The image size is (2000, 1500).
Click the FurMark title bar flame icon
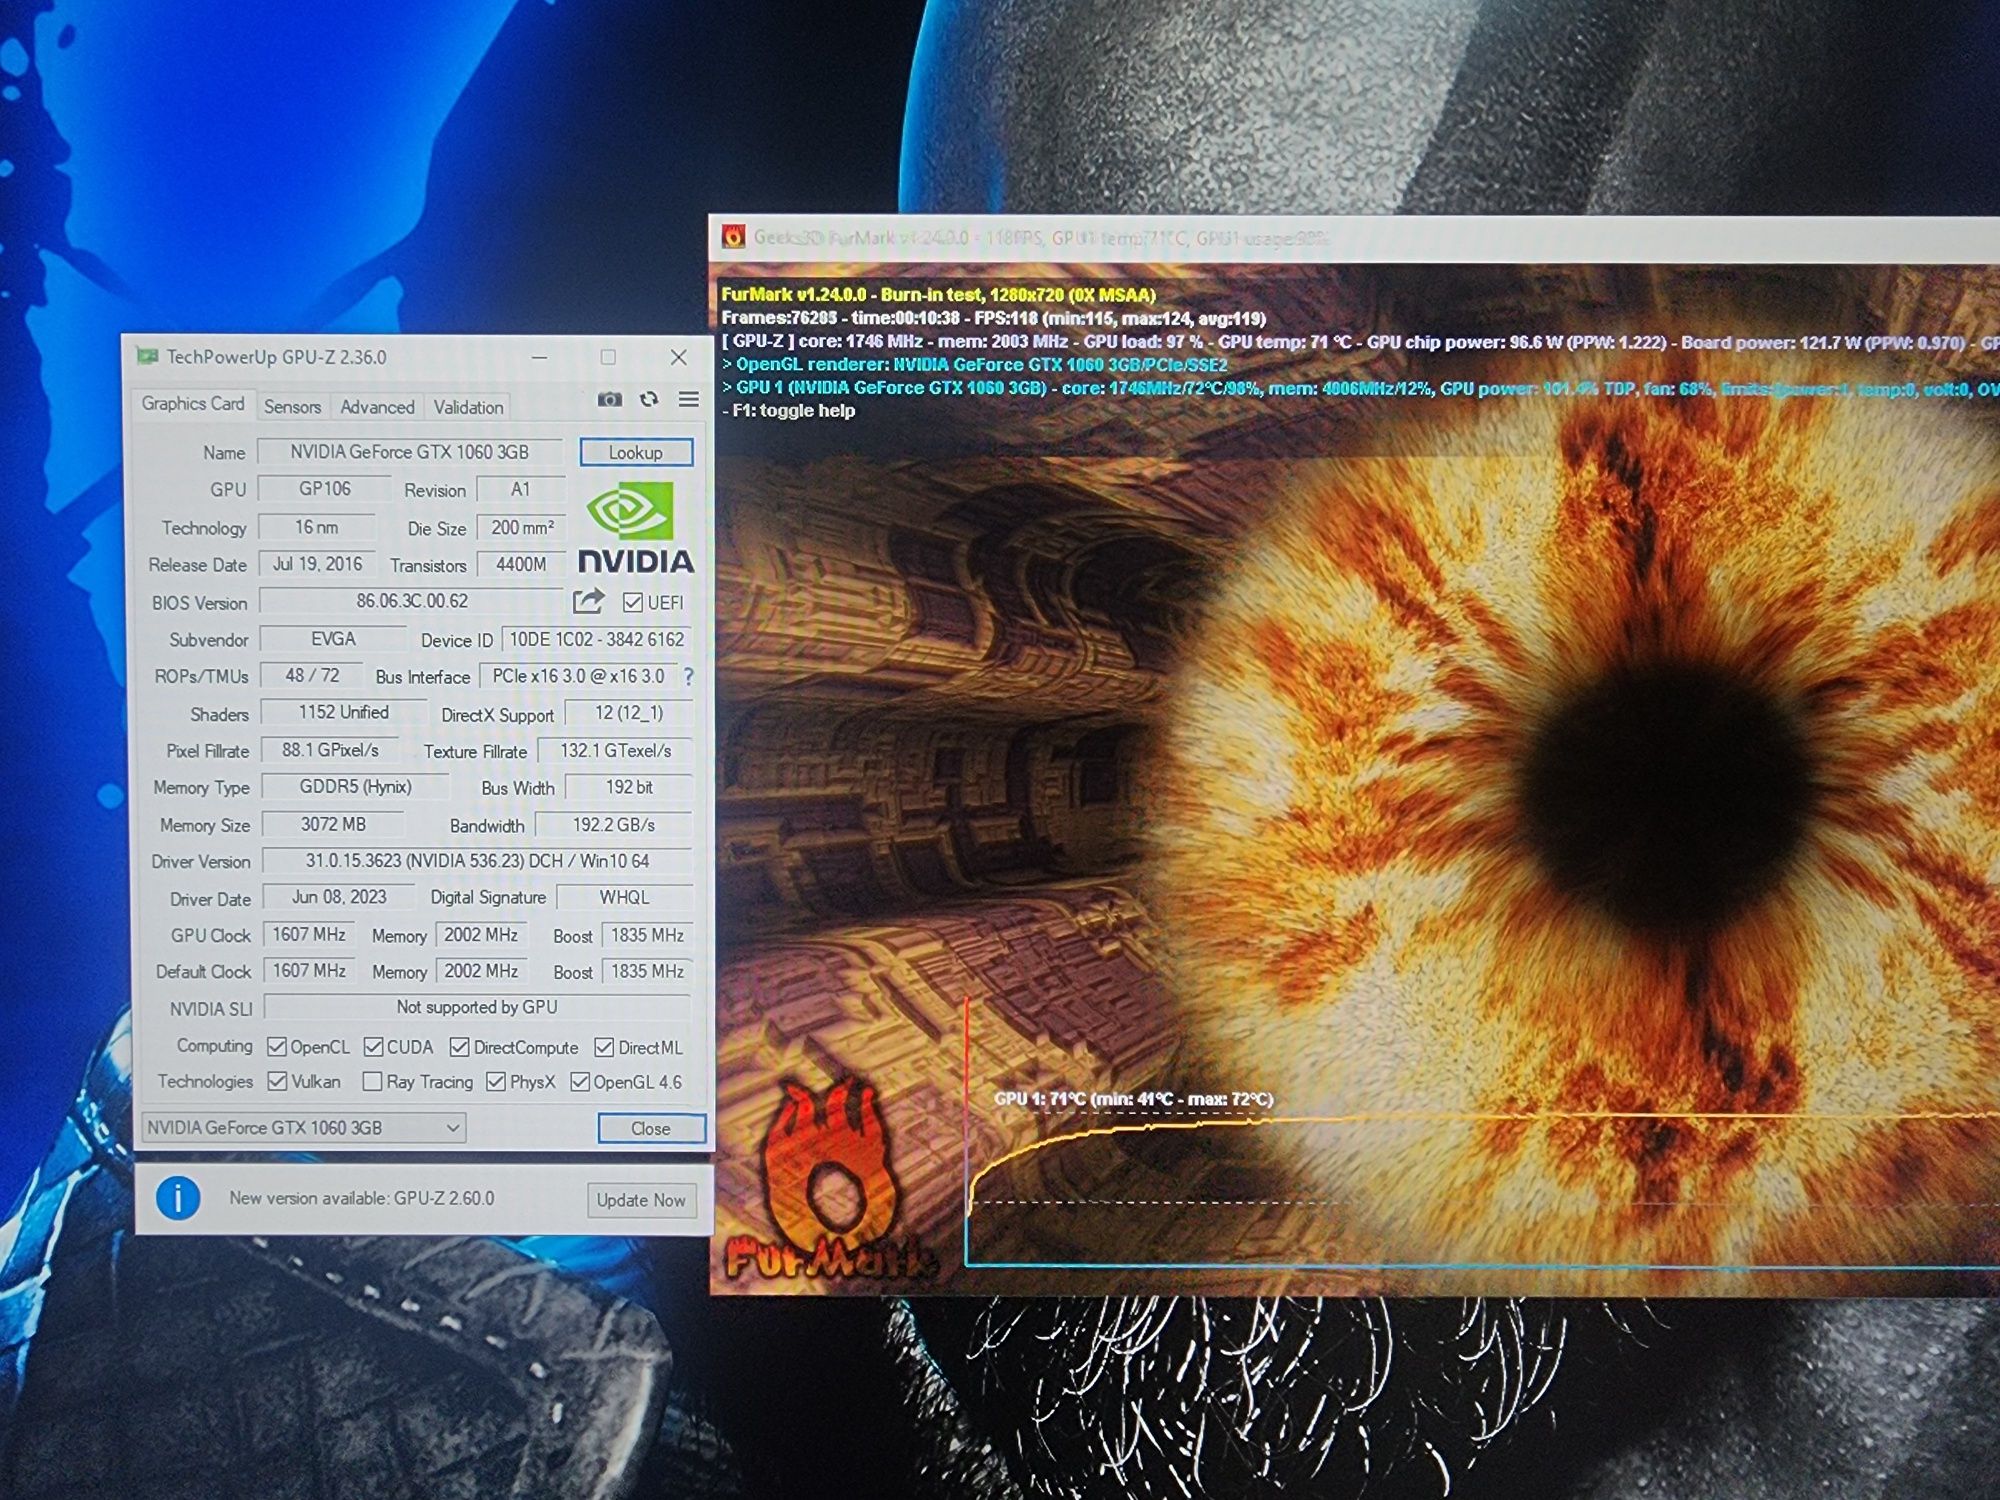tap(733, 237)
